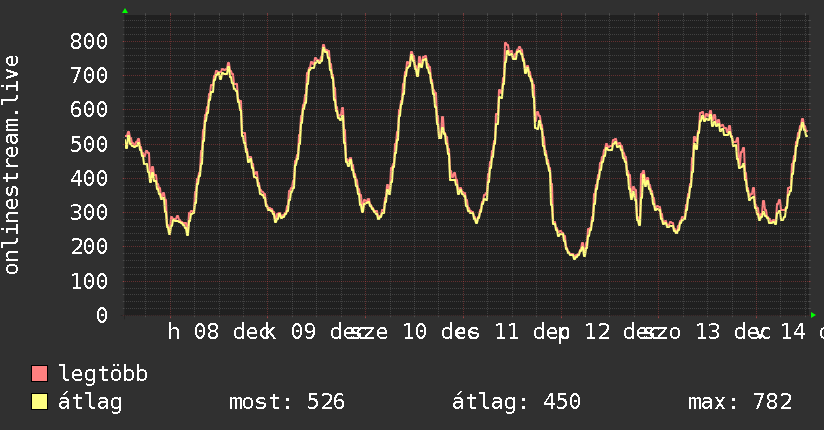Click the green arrow ending the x-axis
824x430 pixels.
[813, 315]
